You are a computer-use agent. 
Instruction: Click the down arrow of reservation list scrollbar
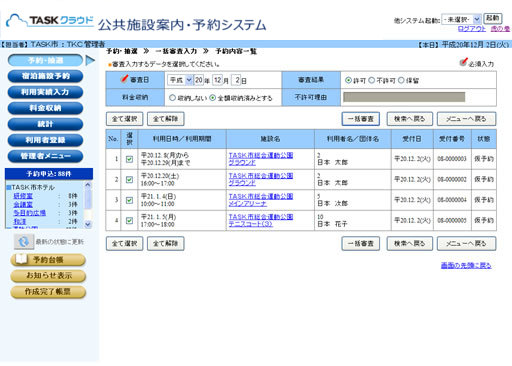[88, 224]
